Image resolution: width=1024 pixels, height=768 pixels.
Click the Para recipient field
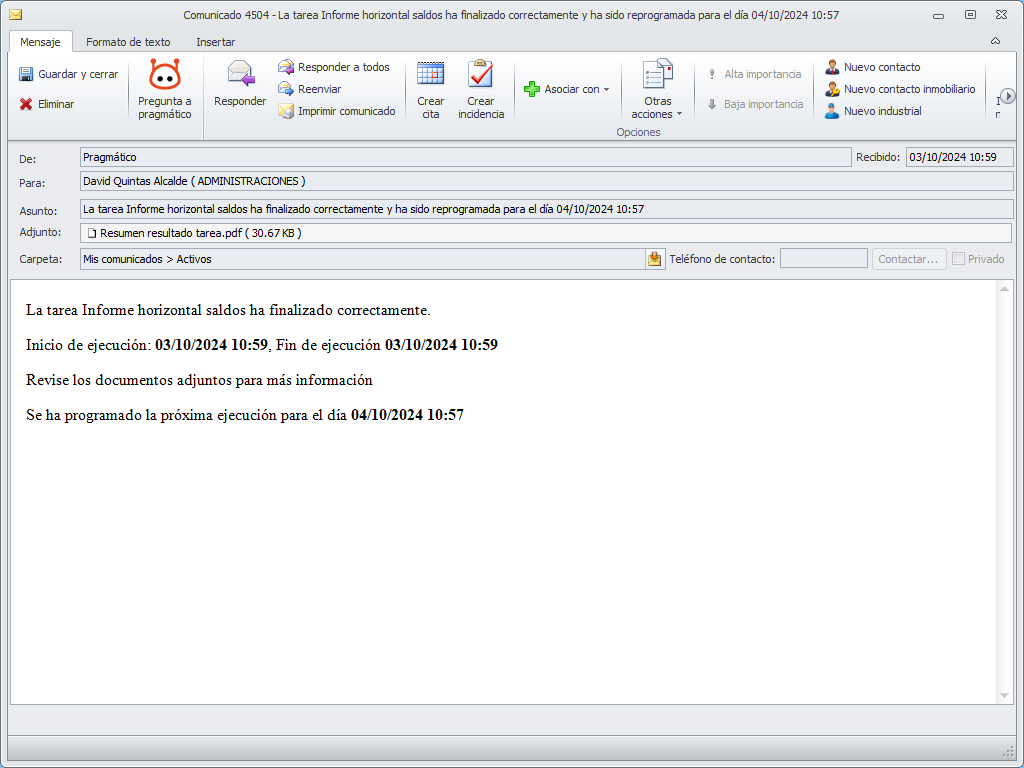coord(547,182)
